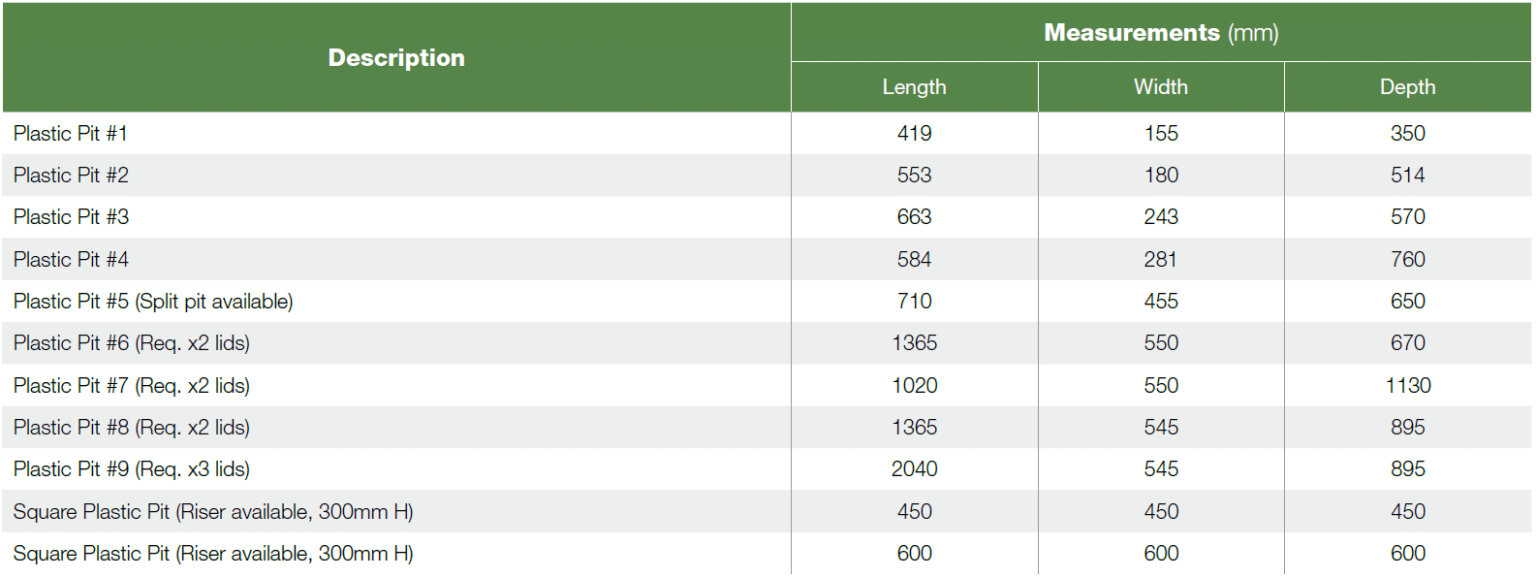Select Plastic Pit #2 width value 180

(1161, 175)
